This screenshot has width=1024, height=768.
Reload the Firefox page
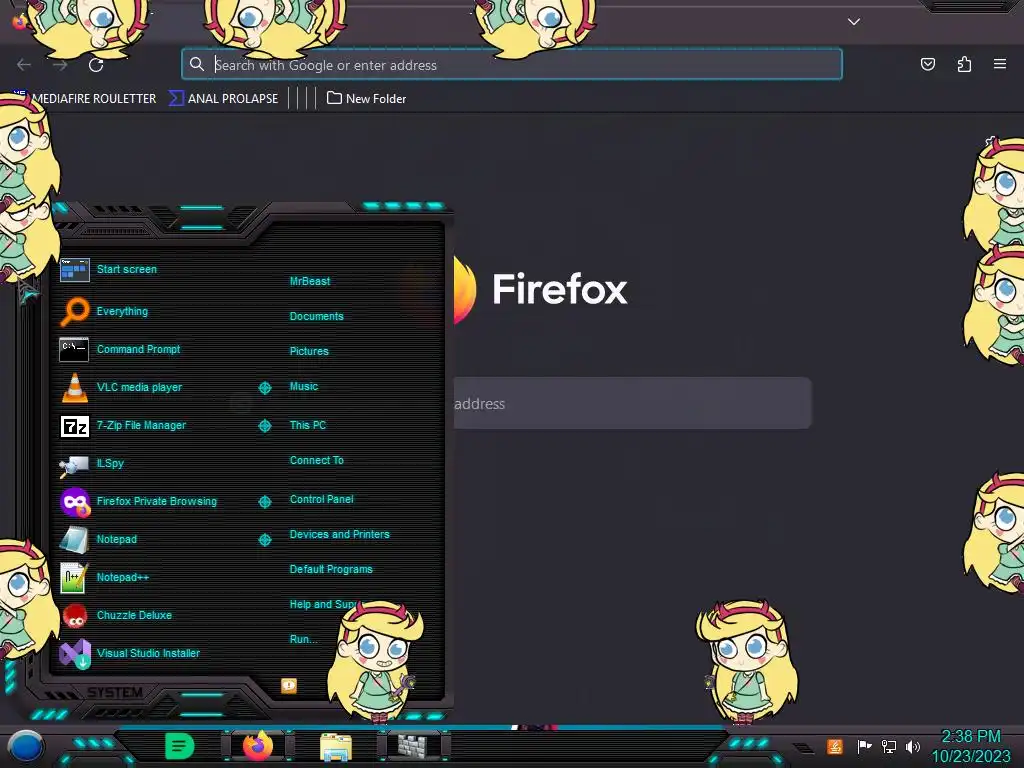(96, 65)
